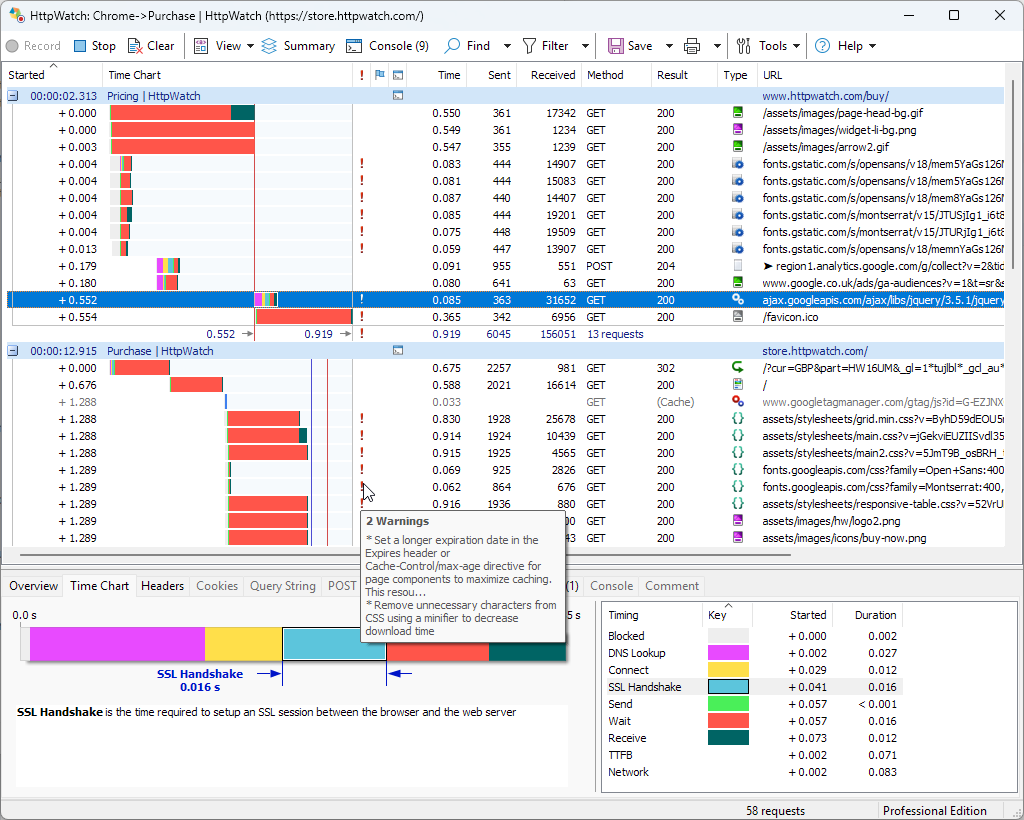Click type icon for logo2.png row

738,520
